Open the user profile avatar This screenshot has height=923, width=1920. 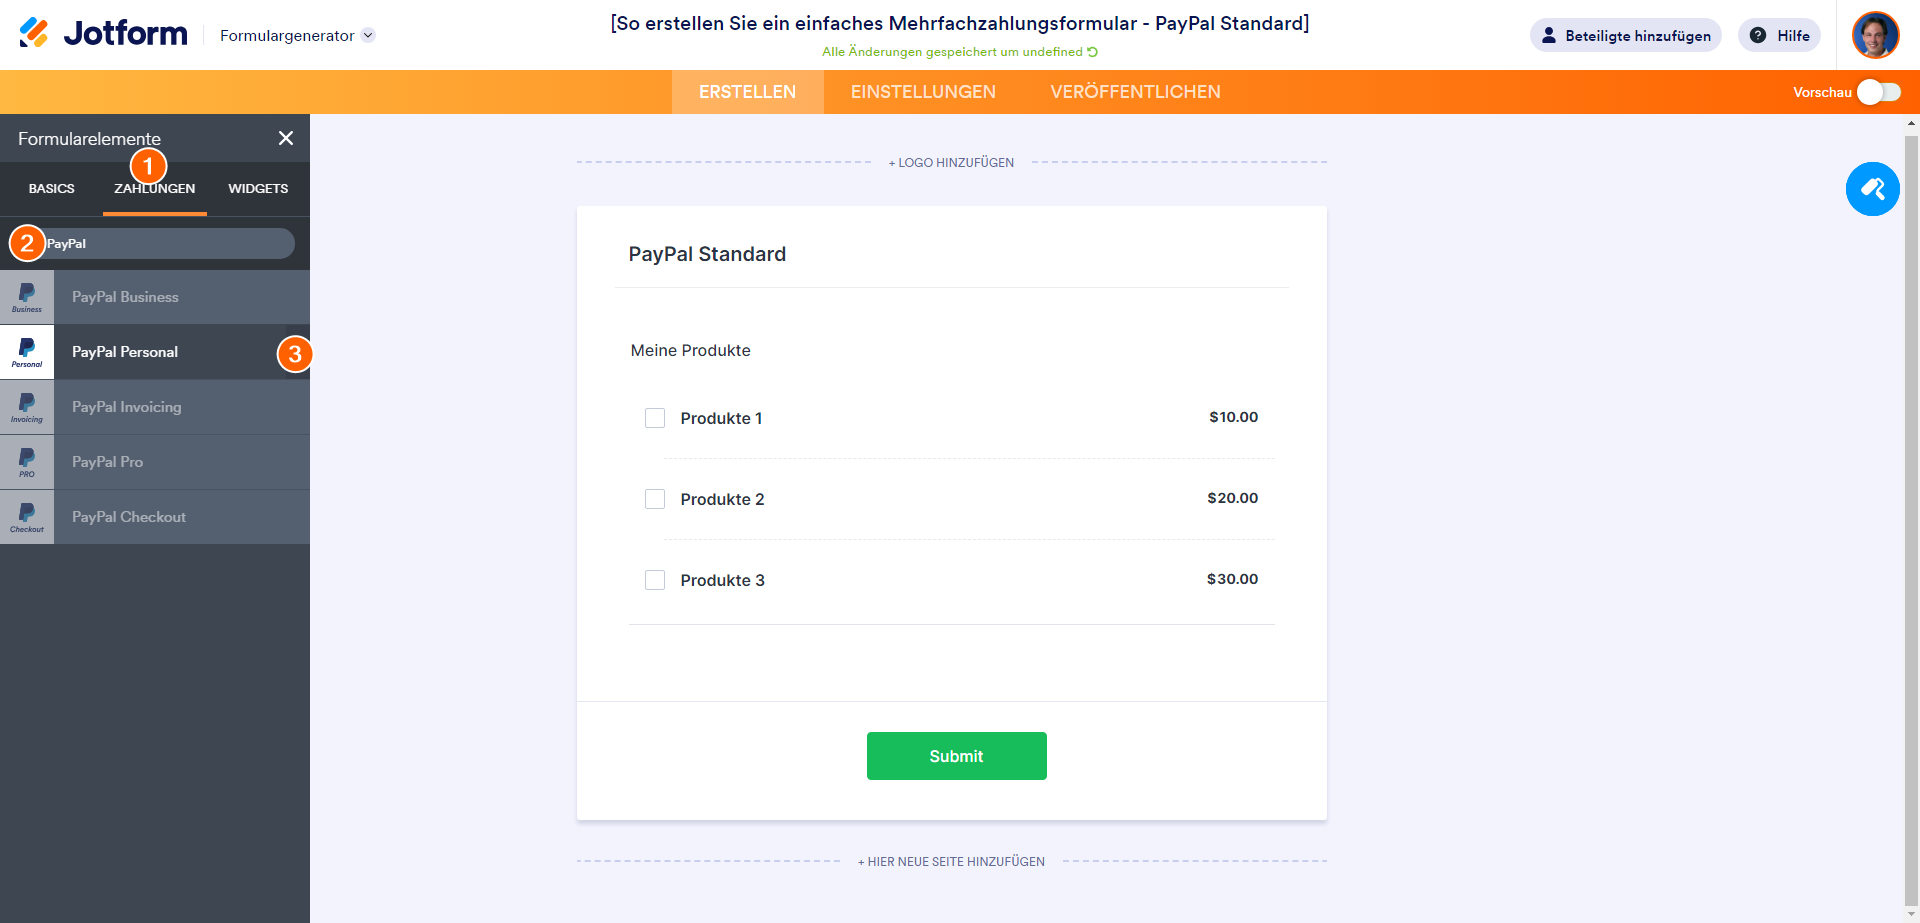click(x=1875, y=35)
